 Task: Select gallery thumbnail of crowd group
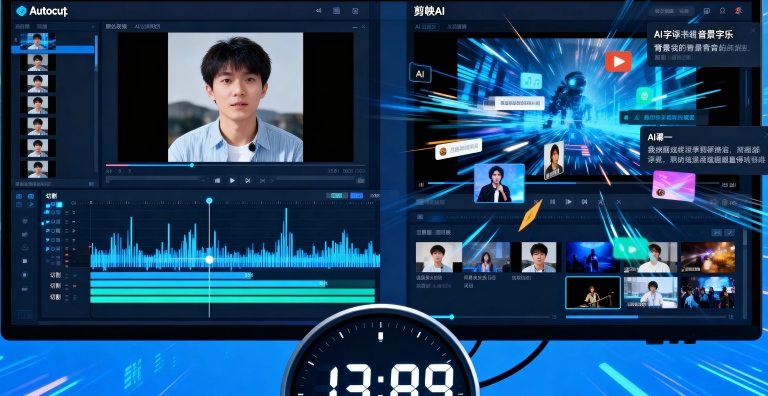708,293
